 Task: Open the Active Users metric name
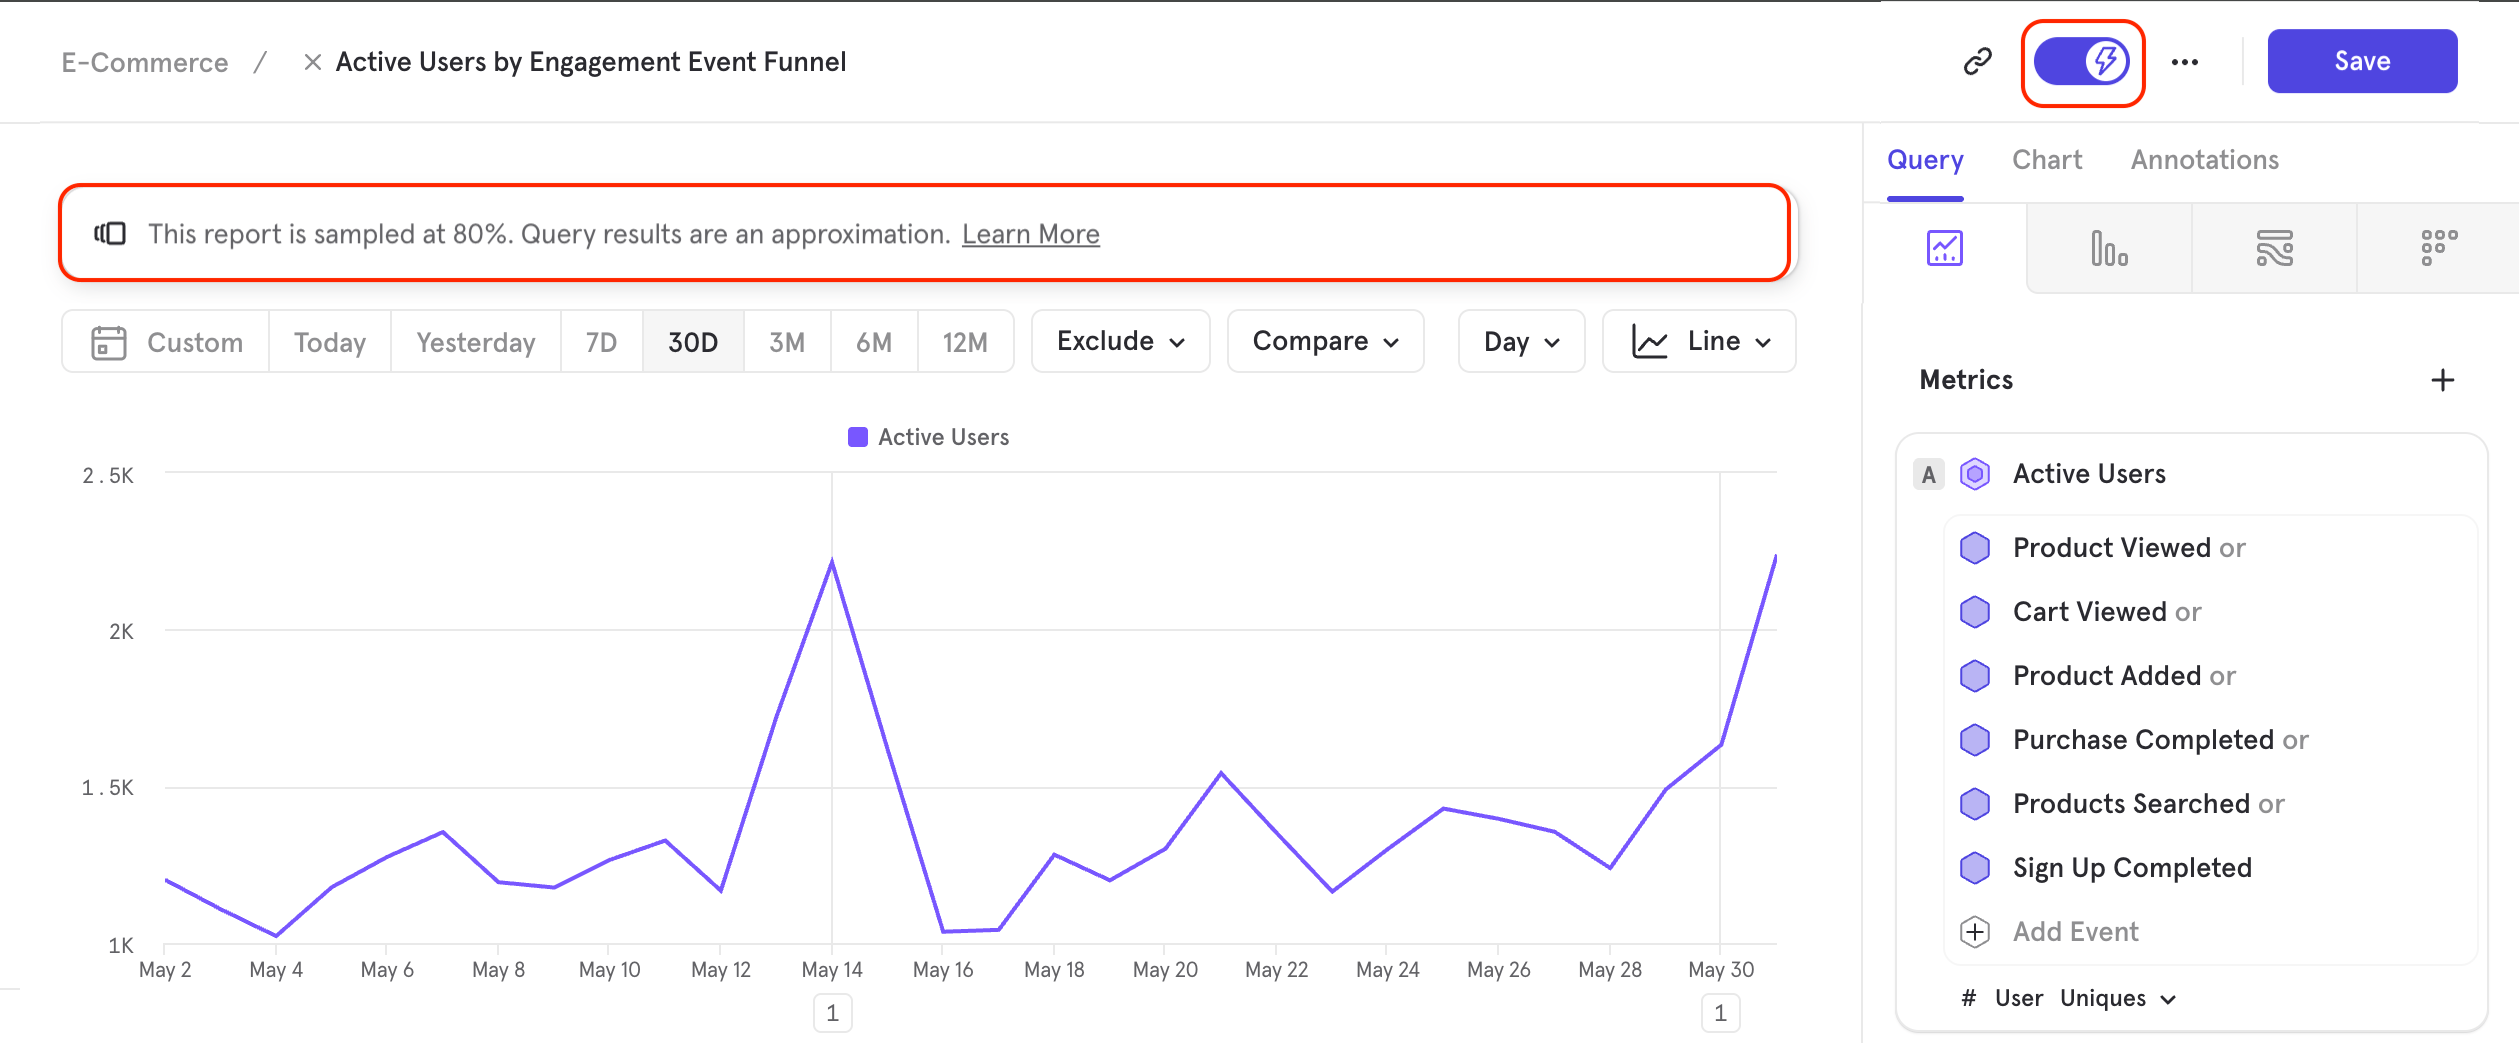pyautogui.click(x=2089, y=474)
